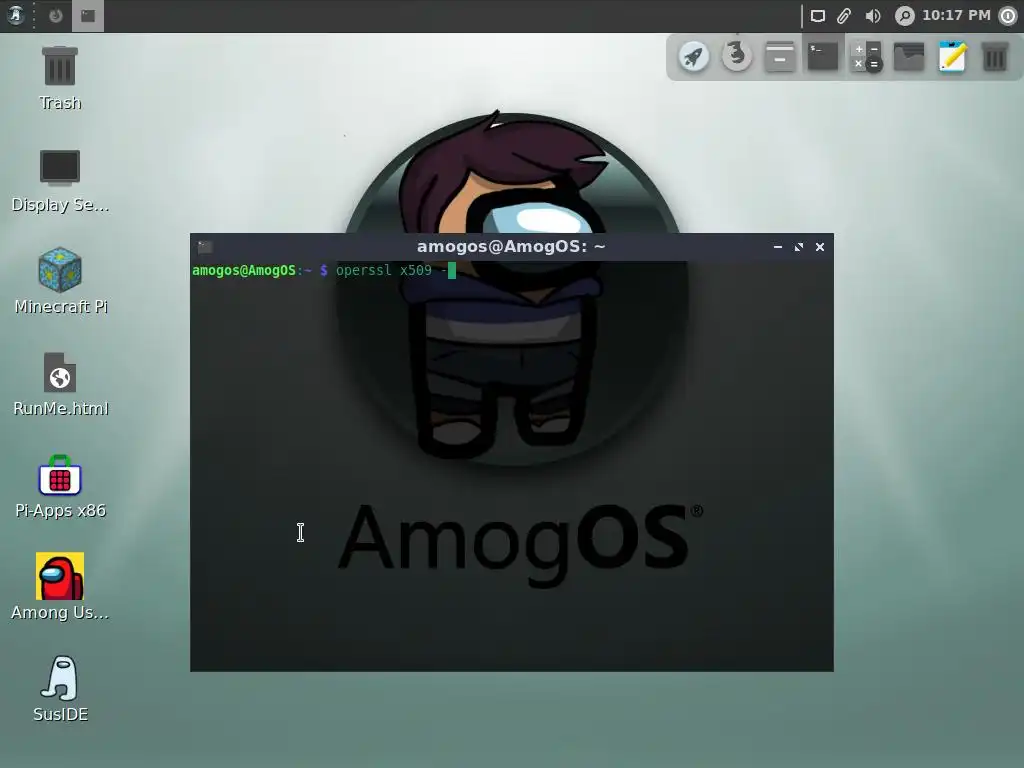1024x768 pixels.
Task: Click the 10:17 PM clock
Action: 956,15
